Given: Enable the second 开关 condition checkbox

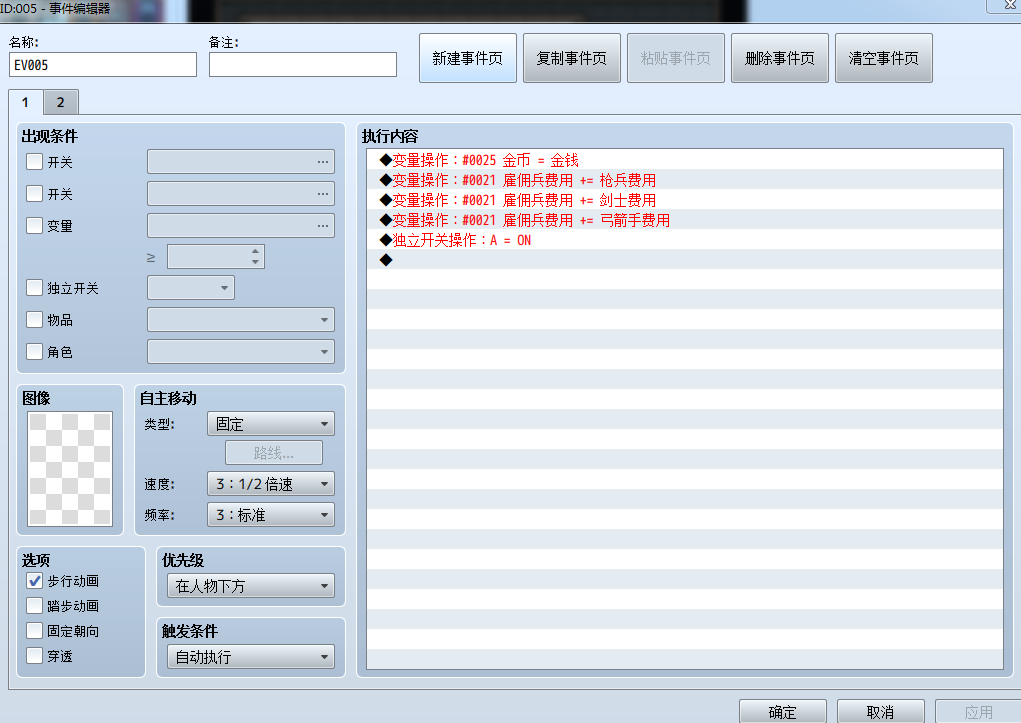Looking at the screenshot, I should (x=35, y=193).
